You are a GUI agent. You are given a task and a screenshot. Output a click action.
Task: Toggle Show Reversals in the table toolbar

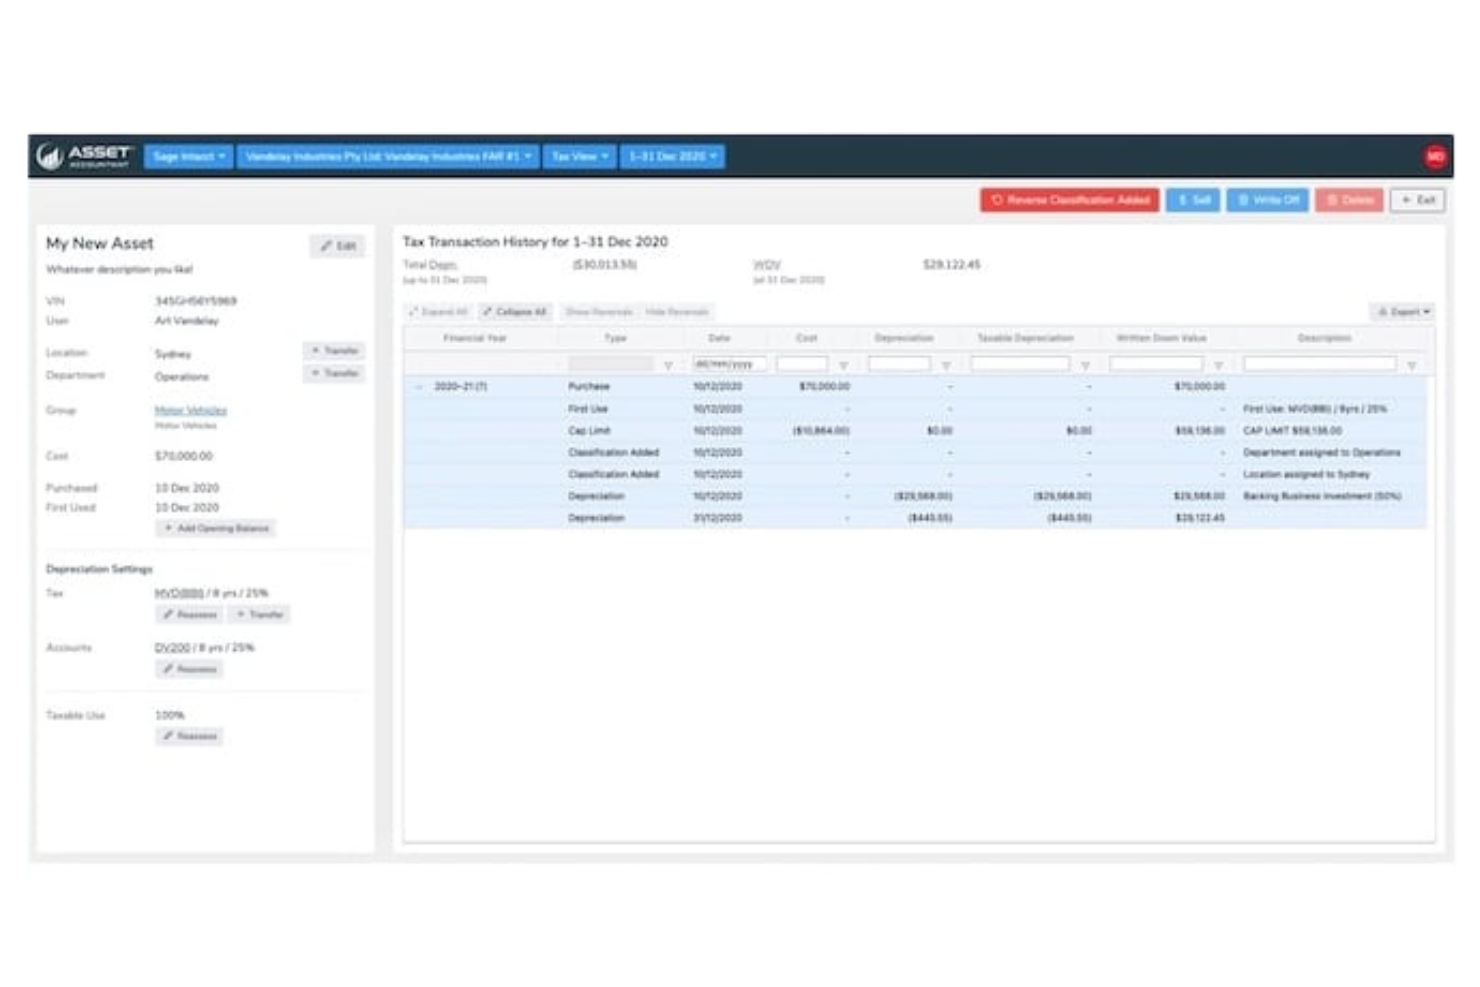point(600,311)
